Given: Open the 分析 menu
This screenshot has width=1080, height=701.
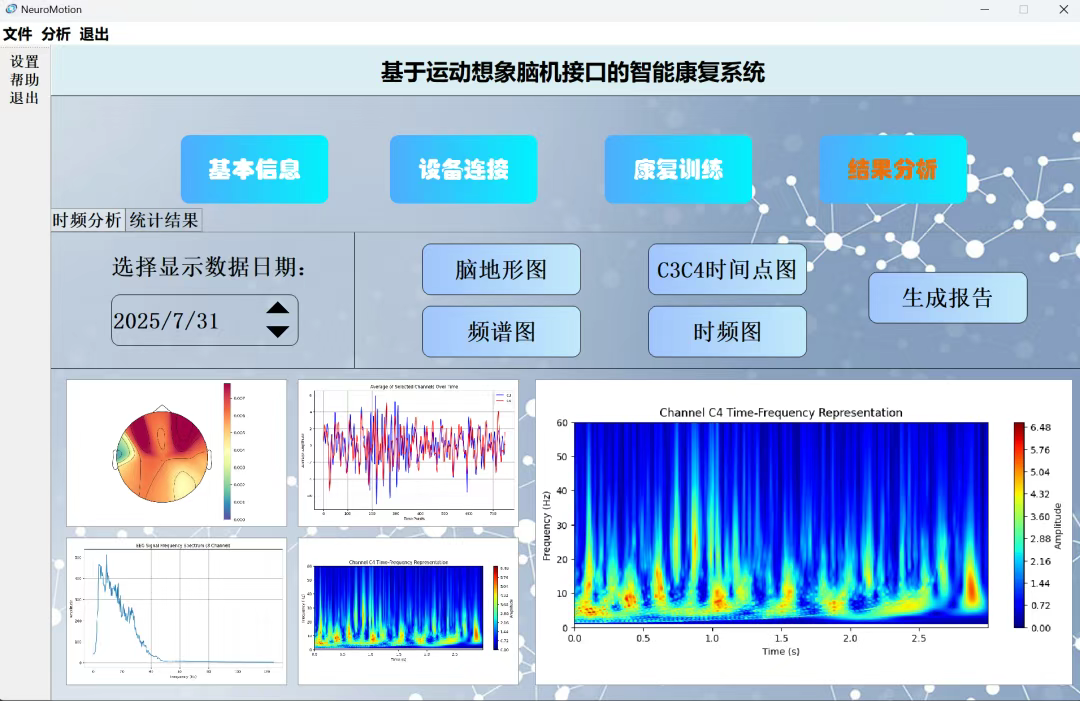Looking at the screenshot, I should click(54, 33).
